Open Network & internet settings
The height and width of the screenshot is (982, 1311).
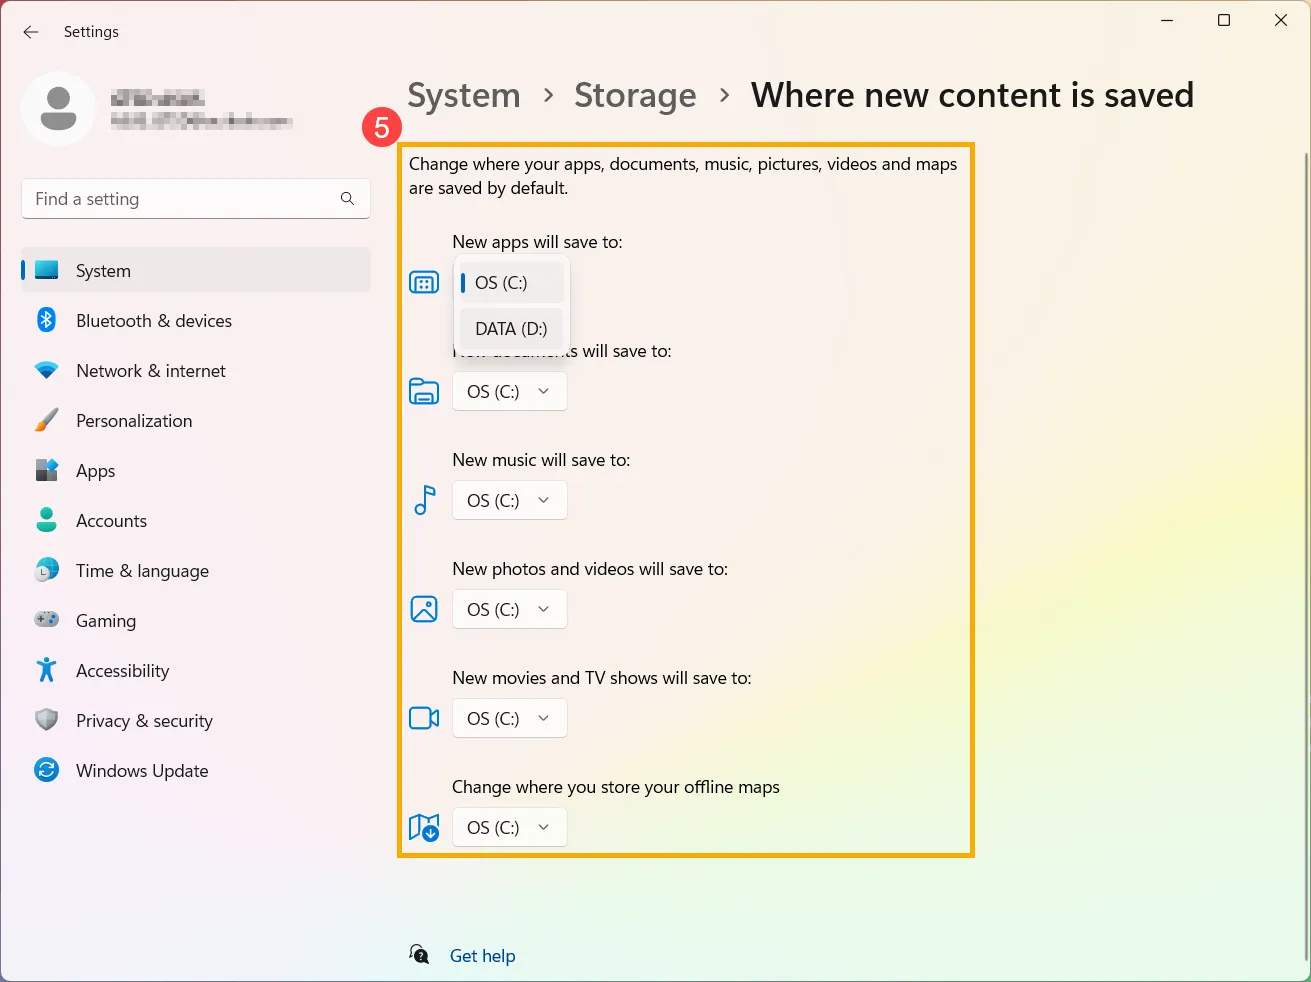click(196, 370)
